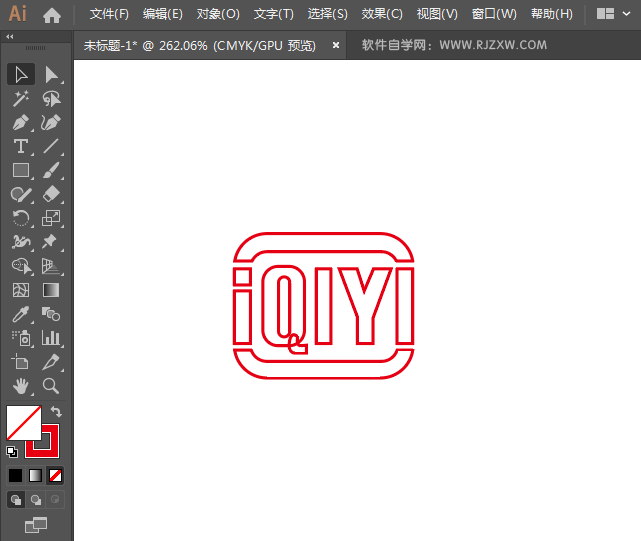
Task: Select the Magic Wand tool
Action: 21,99
